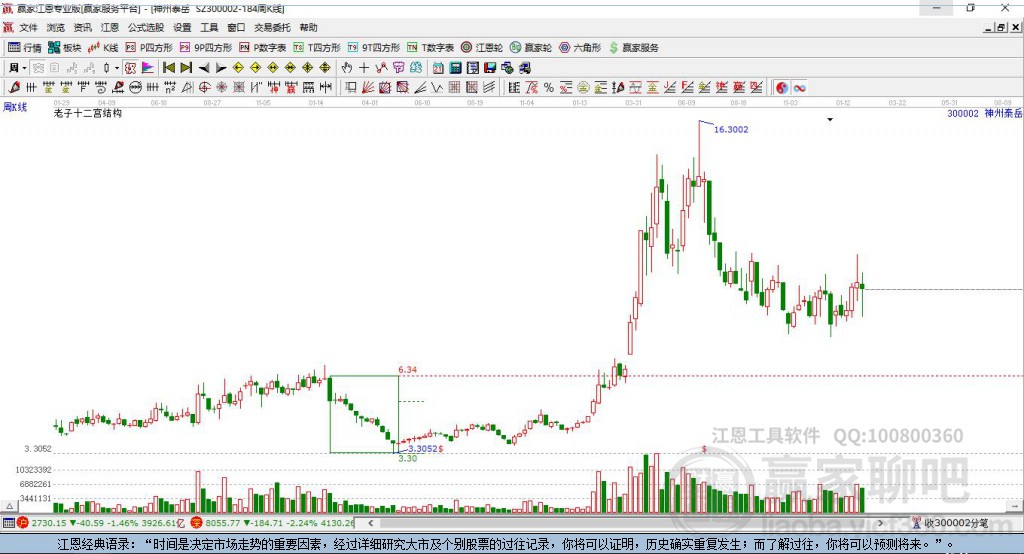1024x554 pixels.
Task: Jump to first bar with skip-to-start icon
Action: pyautogui.click(x=168, y=68)
